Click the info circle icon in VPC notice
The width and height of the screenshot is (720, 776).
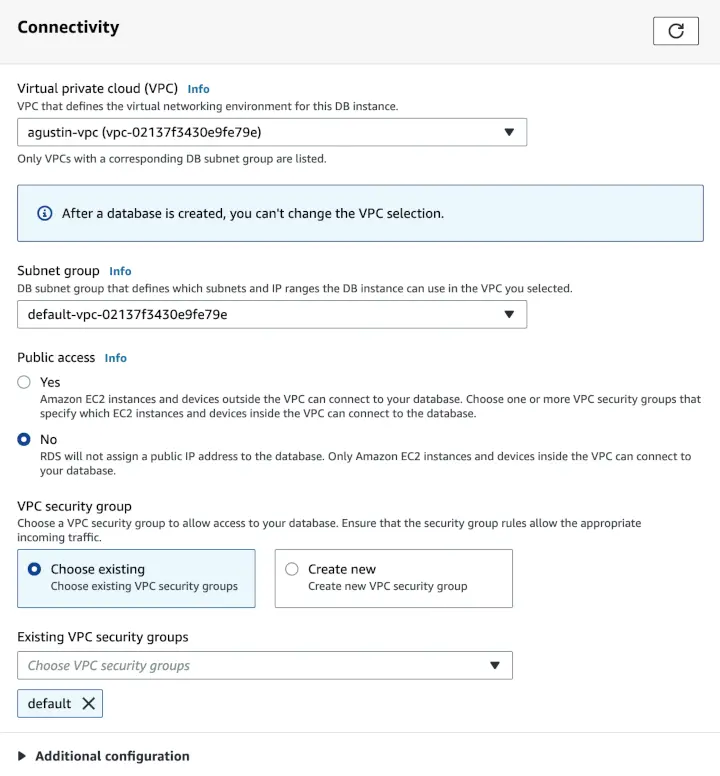(x=44, y=213)
